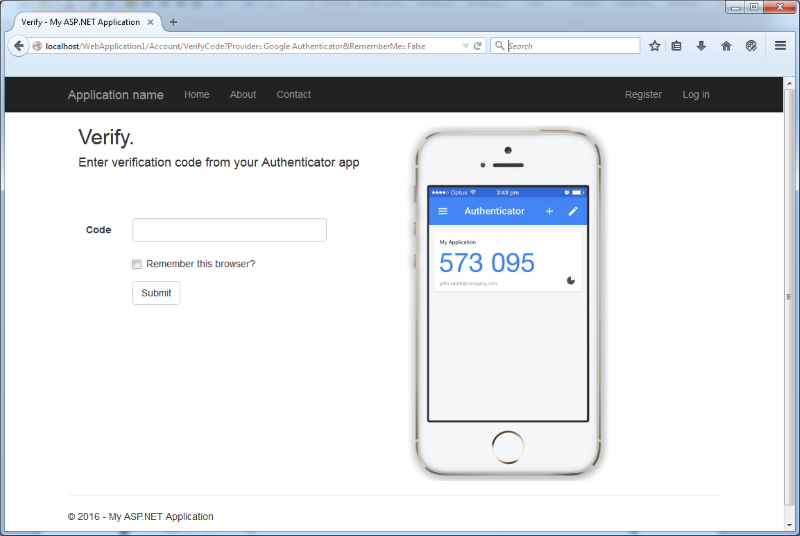Tap the pencil edit icon in Authenticator
Screen dimensions: 800x536
pos(573,211)
